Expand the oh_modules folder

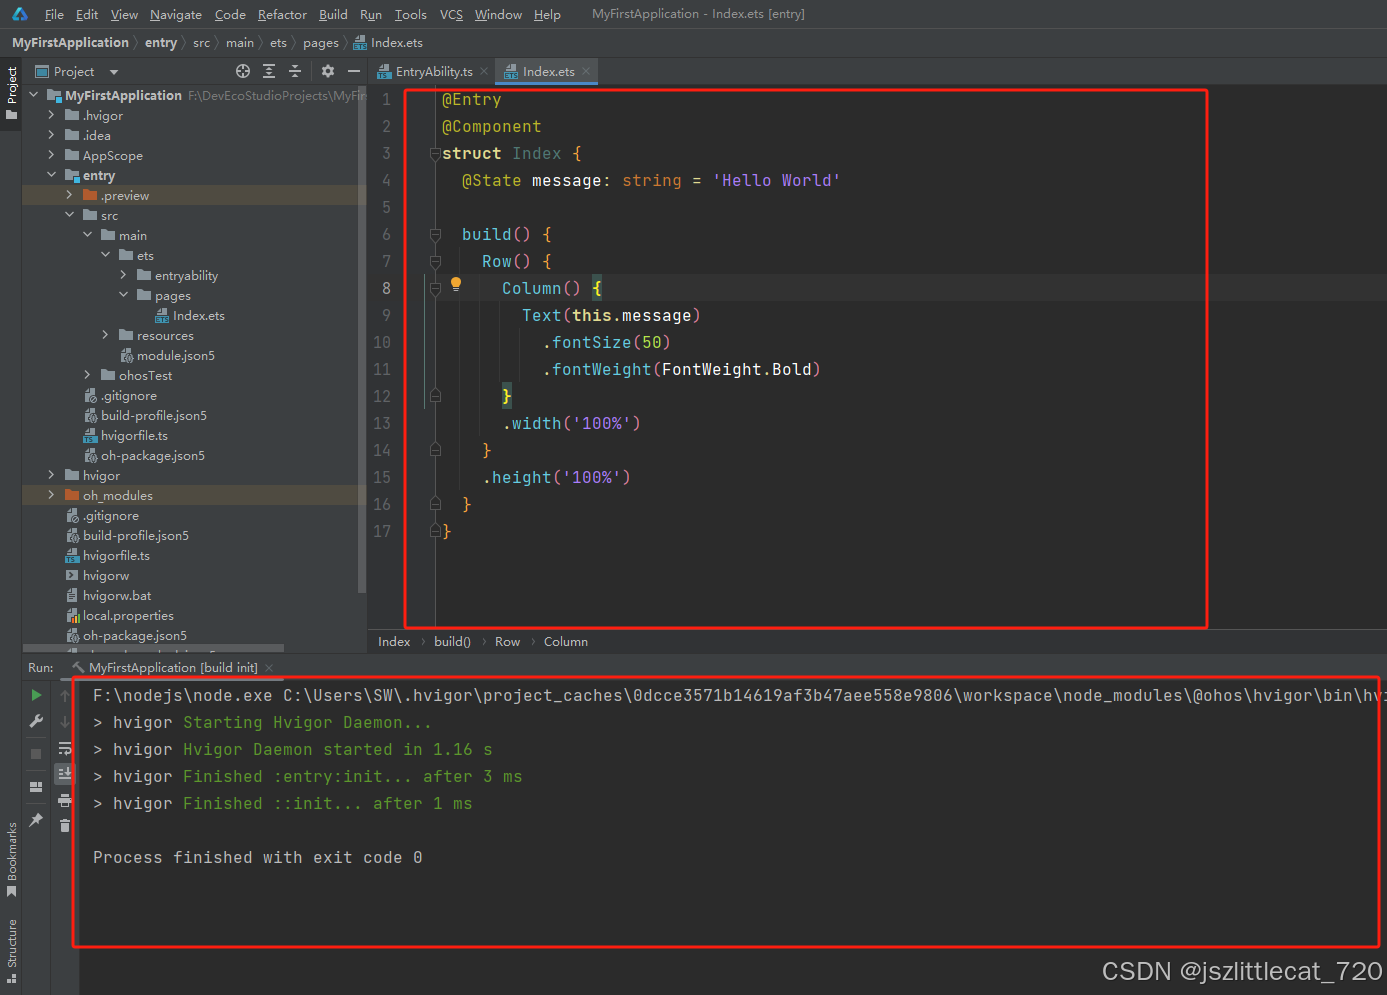pos(52,495)
